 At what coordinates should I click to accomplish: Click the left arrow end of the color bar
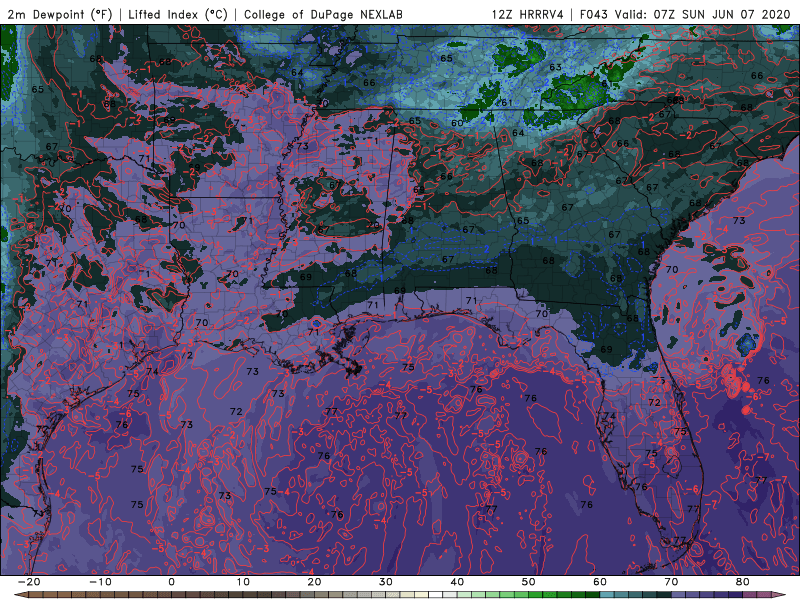click(x=20, y=595)
